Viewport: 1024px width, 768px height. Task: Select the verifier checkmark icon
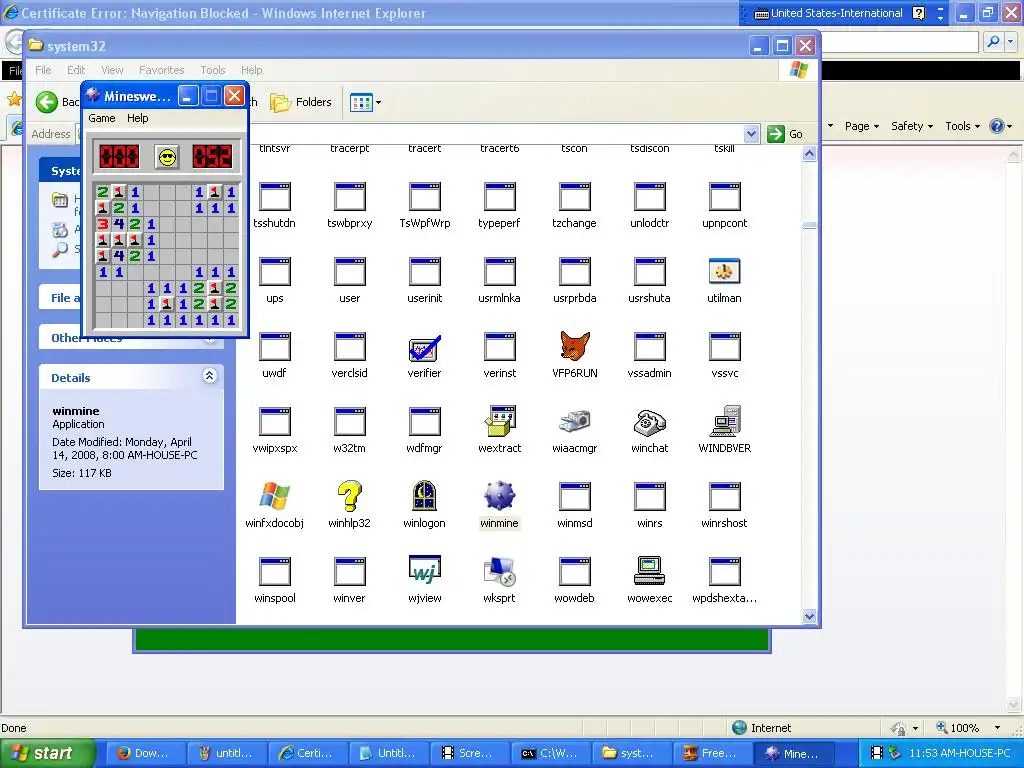point(424,348)
